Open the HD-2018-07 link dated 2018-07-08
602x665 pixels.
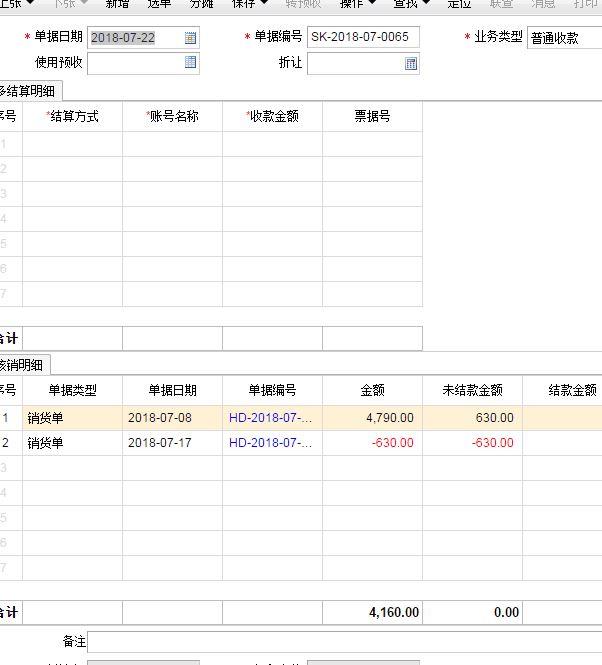(270, 418)
